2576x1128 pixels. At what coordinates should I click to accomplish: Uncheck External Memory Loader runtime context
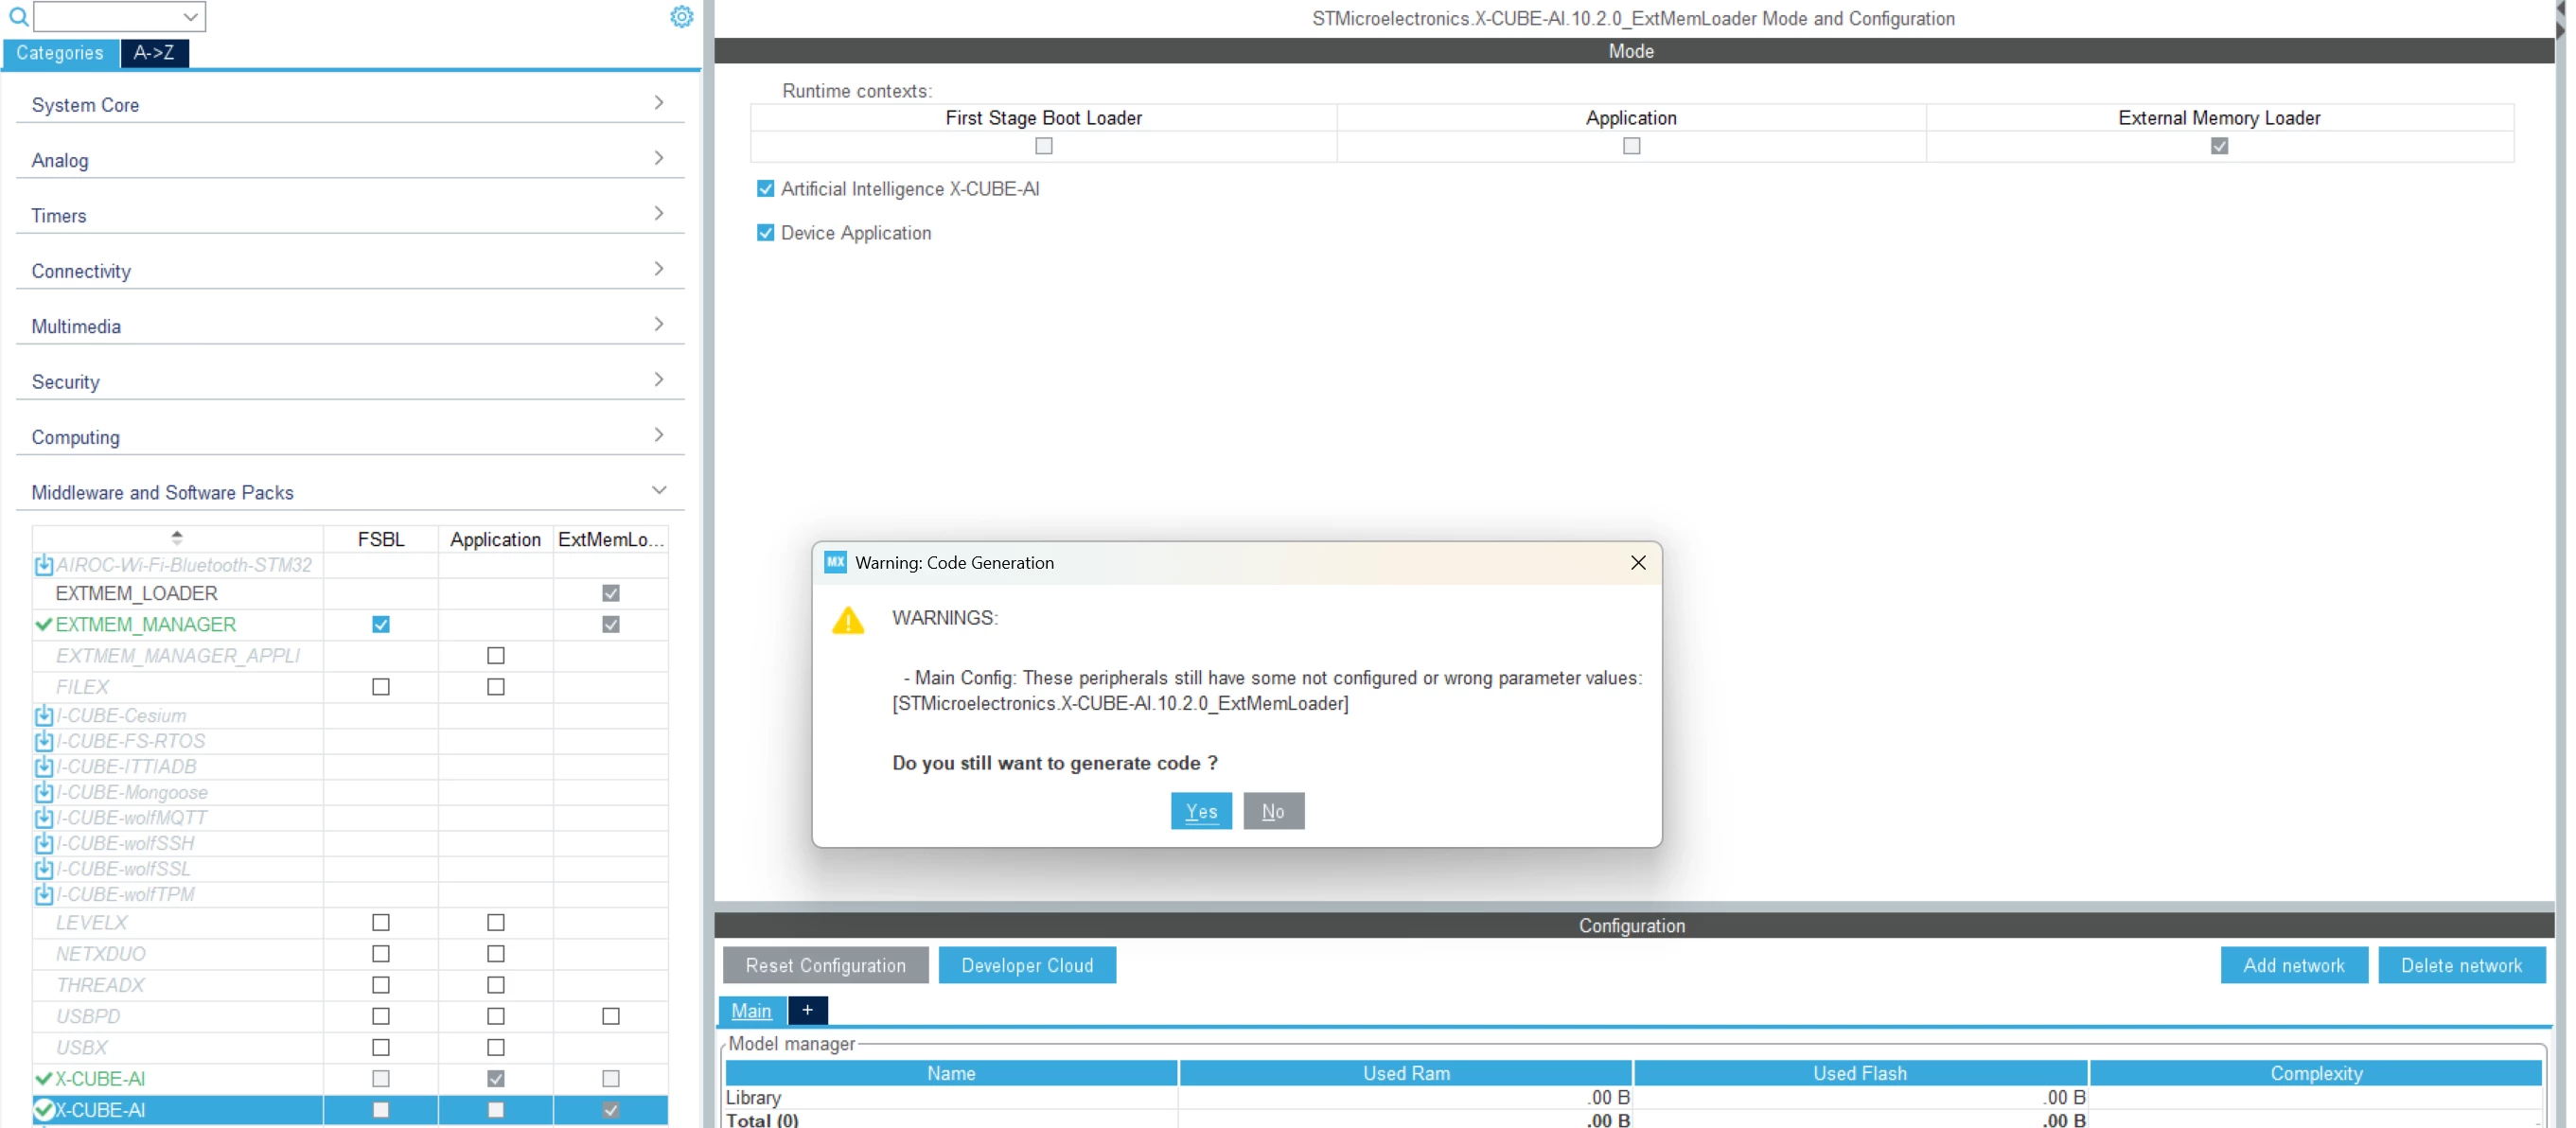pos(2220,146)
